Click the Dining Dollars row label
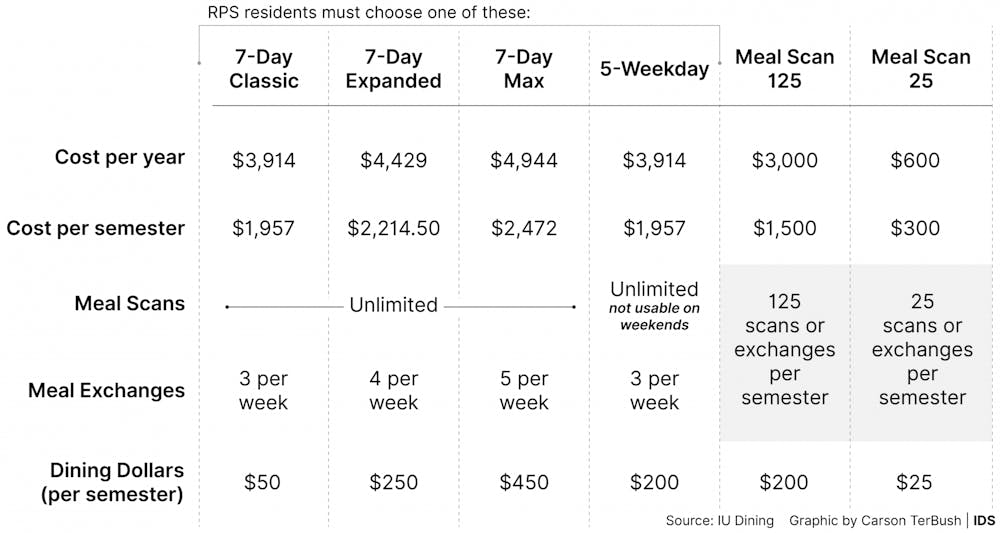Viewport: 1000px width, 533px height. tap(112, 482)
